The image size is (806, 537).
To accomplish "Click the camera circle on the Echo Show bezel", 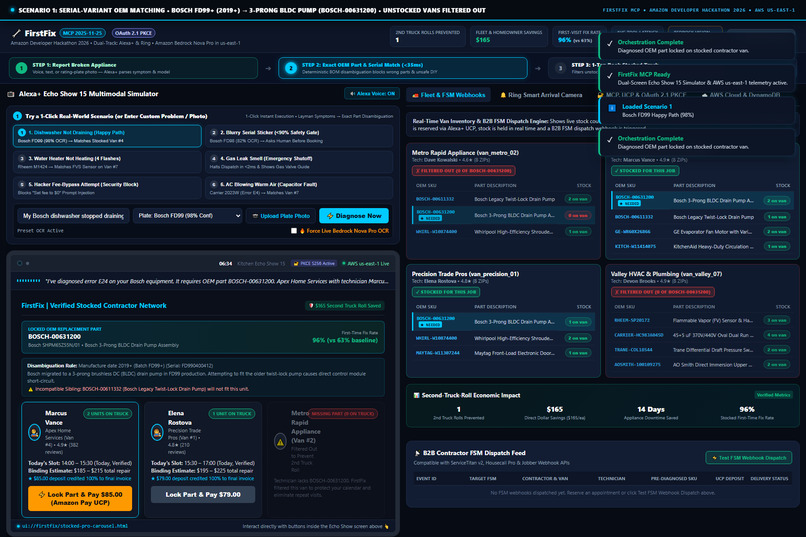I will [x=20, y=263].
